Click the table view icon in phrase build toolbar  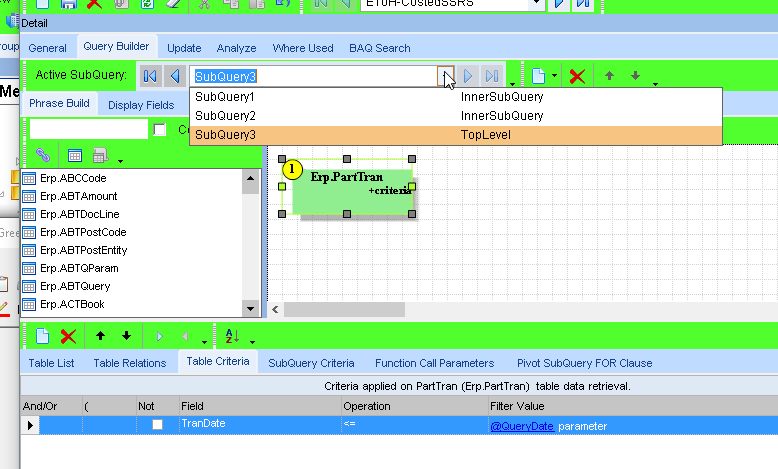tap(75, 156)
